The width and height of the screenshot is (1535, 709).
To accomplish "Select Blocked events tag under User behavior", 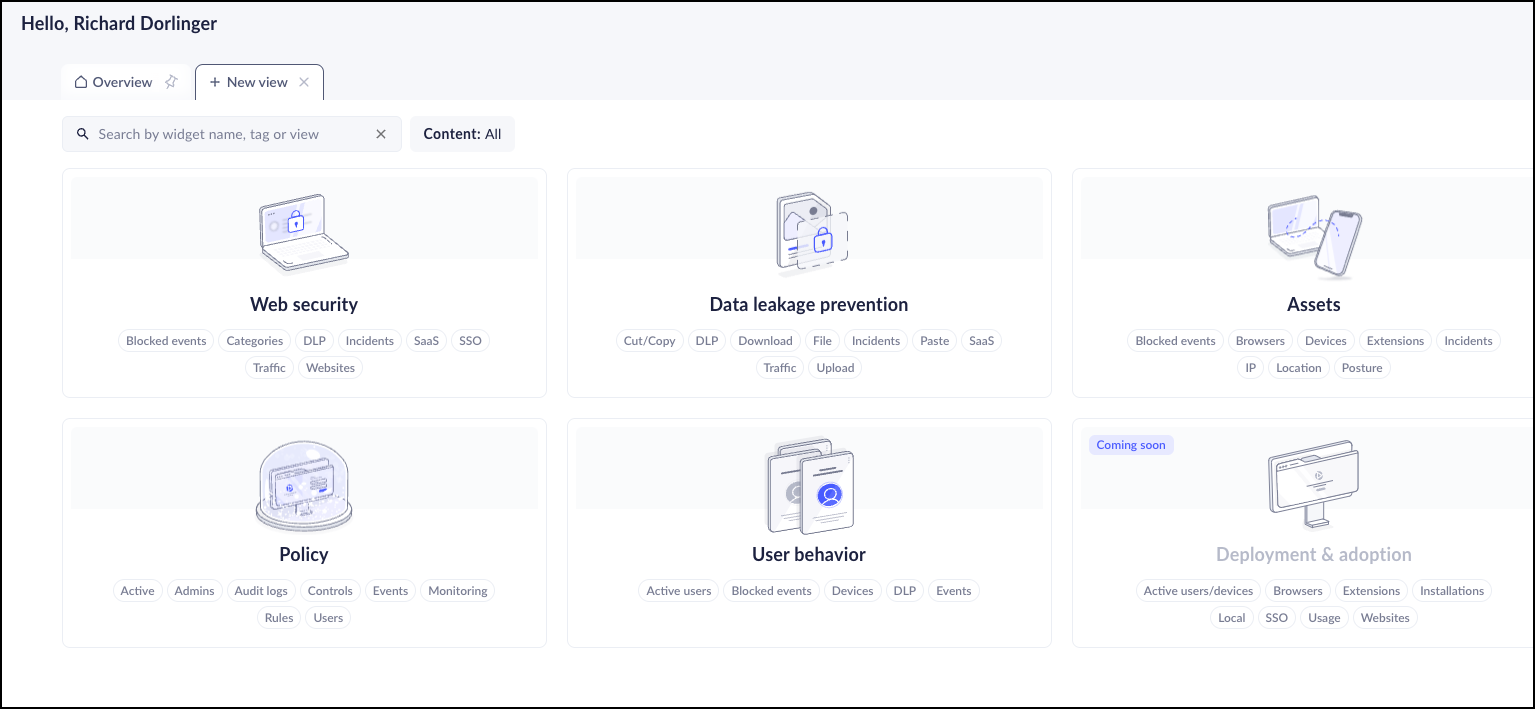I will pyautogui.click(x=772, y=591).
